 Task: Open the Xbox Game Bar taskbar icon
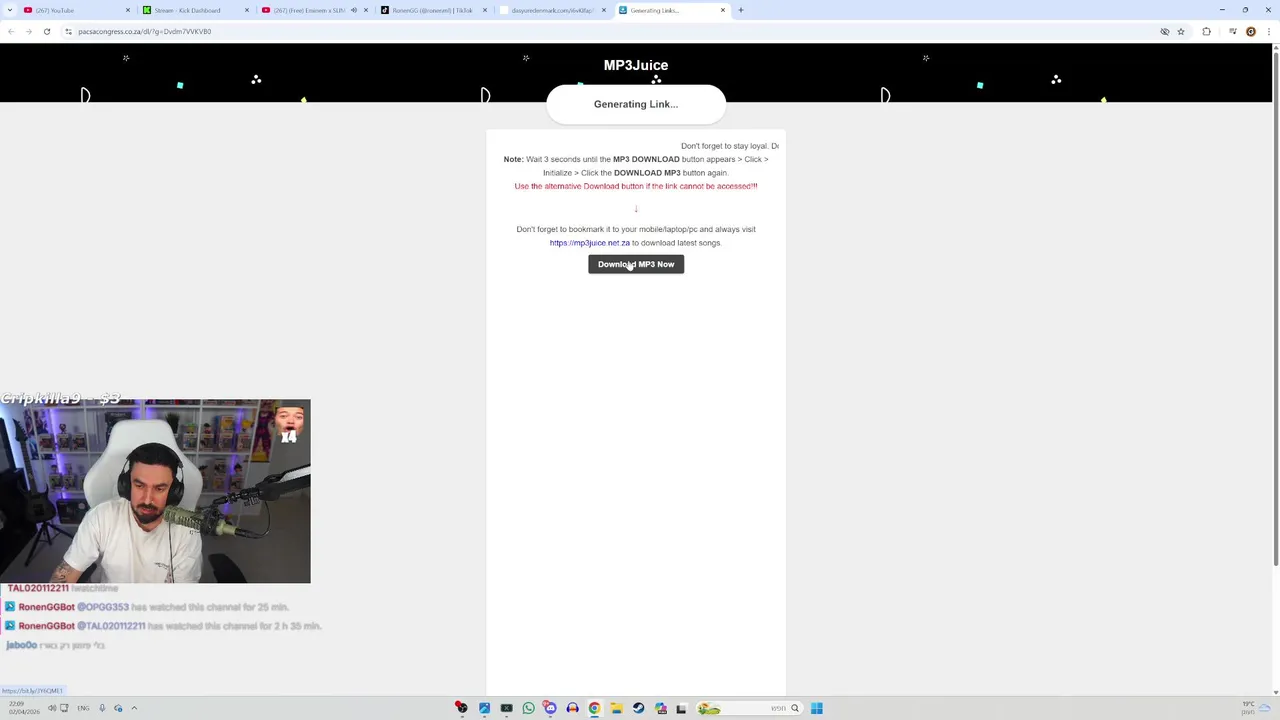[506, 708]
